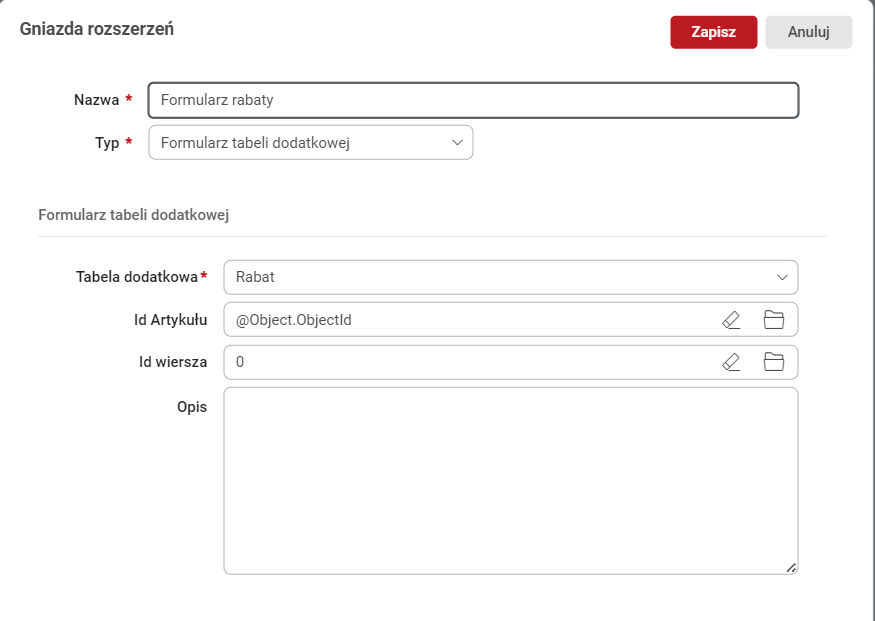Click into the '@Object.ObjectId' text input
Screen dimensions: 875x621
[293, 320]
